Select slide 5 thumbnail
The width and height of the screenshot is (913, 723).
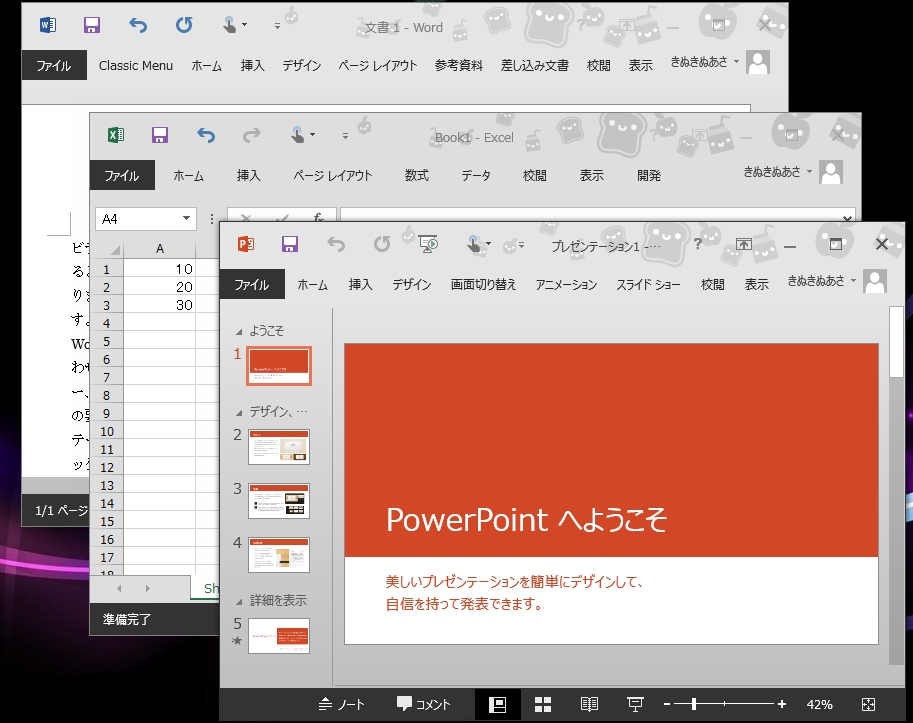pos(279,636)
